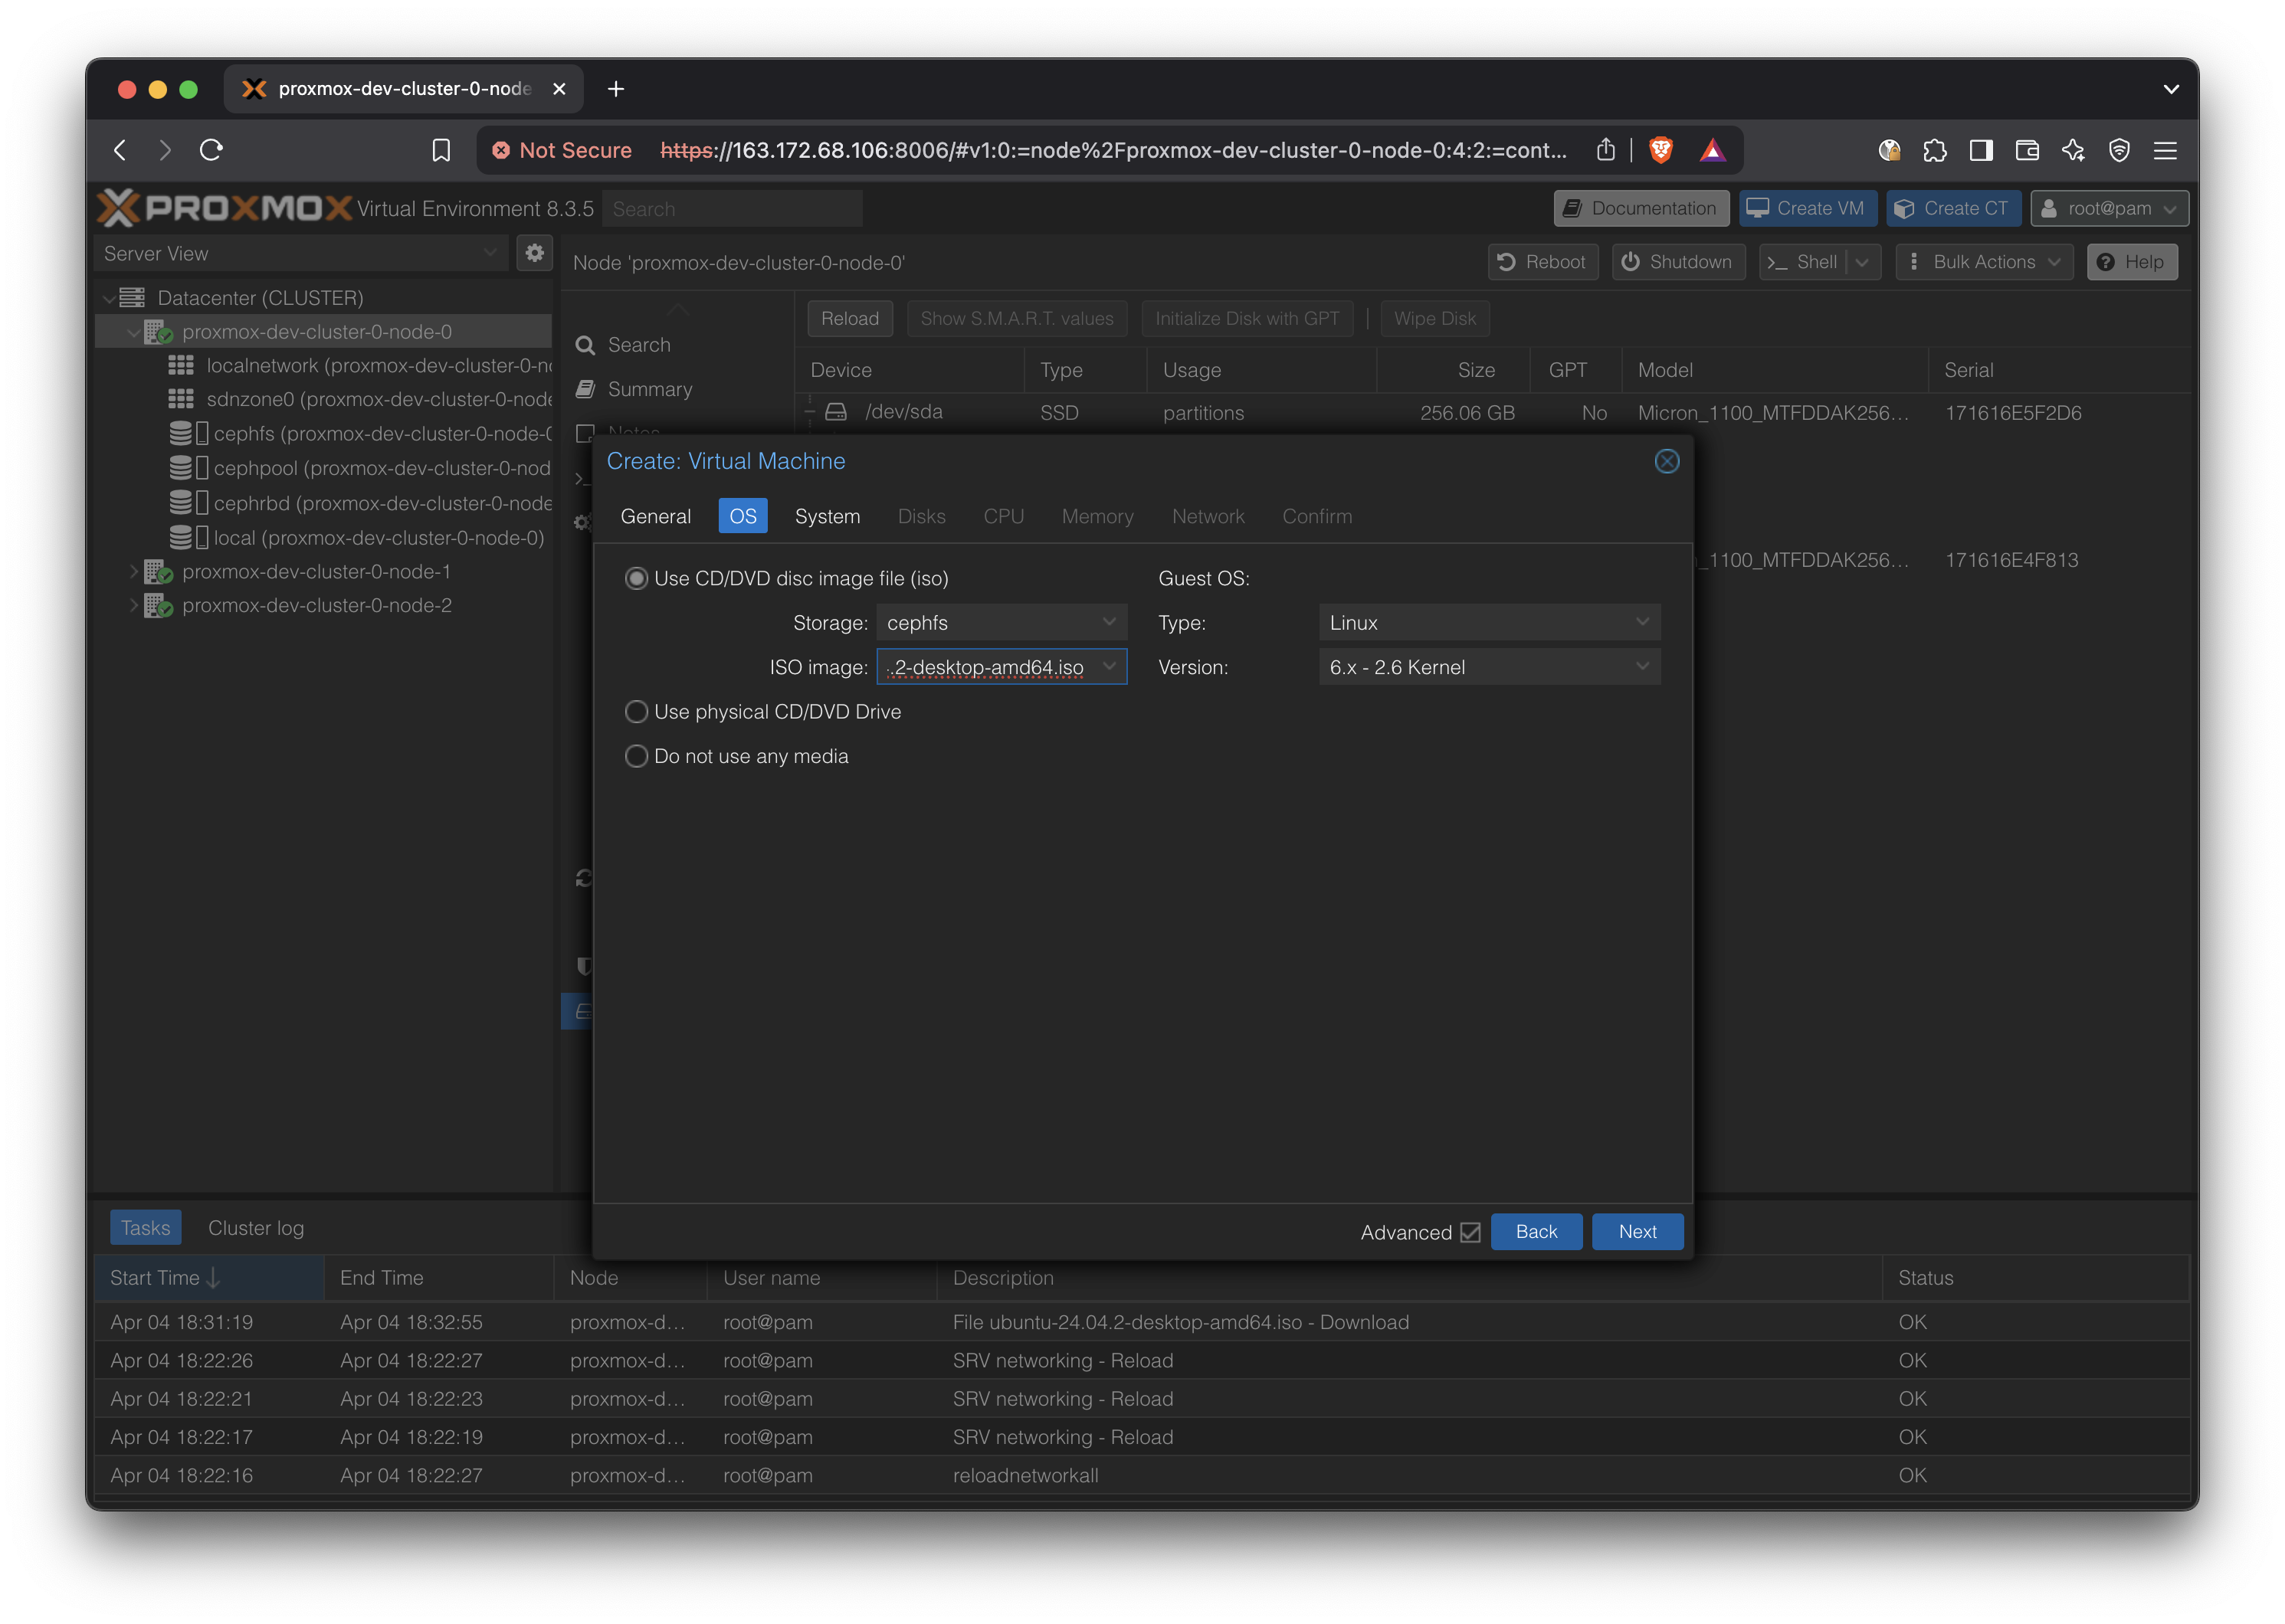Screen dimensions: 2285x1624
Task: Click the browser reload page icon
Action: 211,150
